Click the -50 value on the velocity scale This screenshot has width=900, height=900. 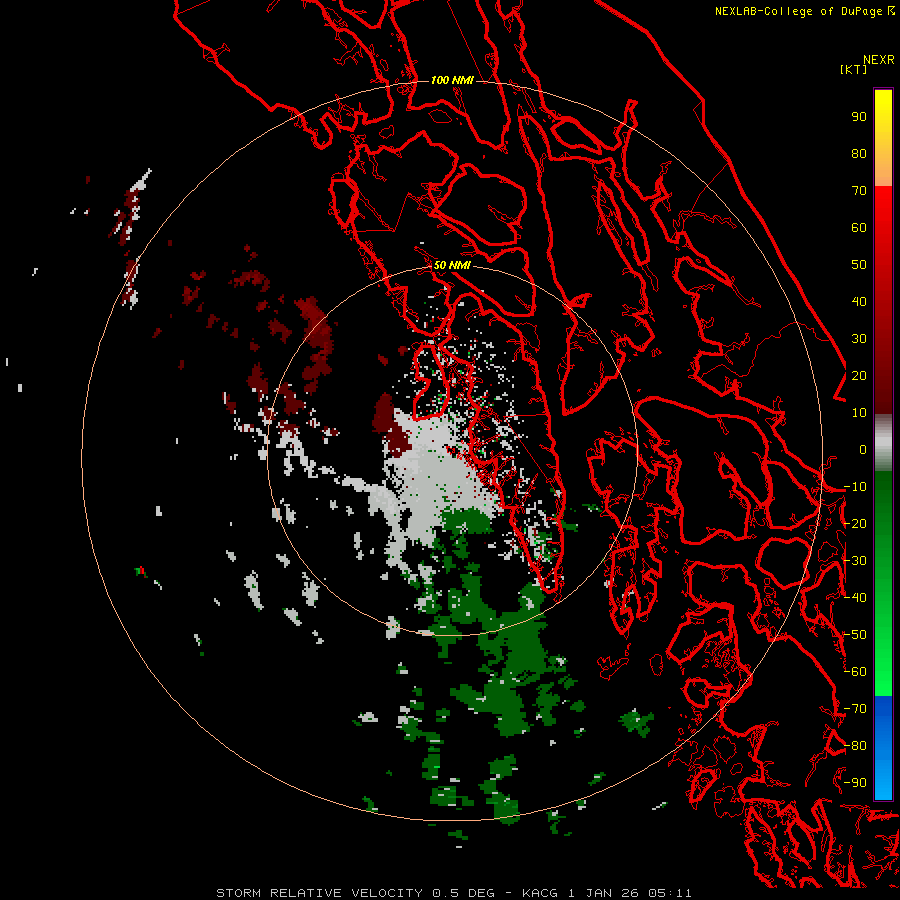(x=855, y=635)
